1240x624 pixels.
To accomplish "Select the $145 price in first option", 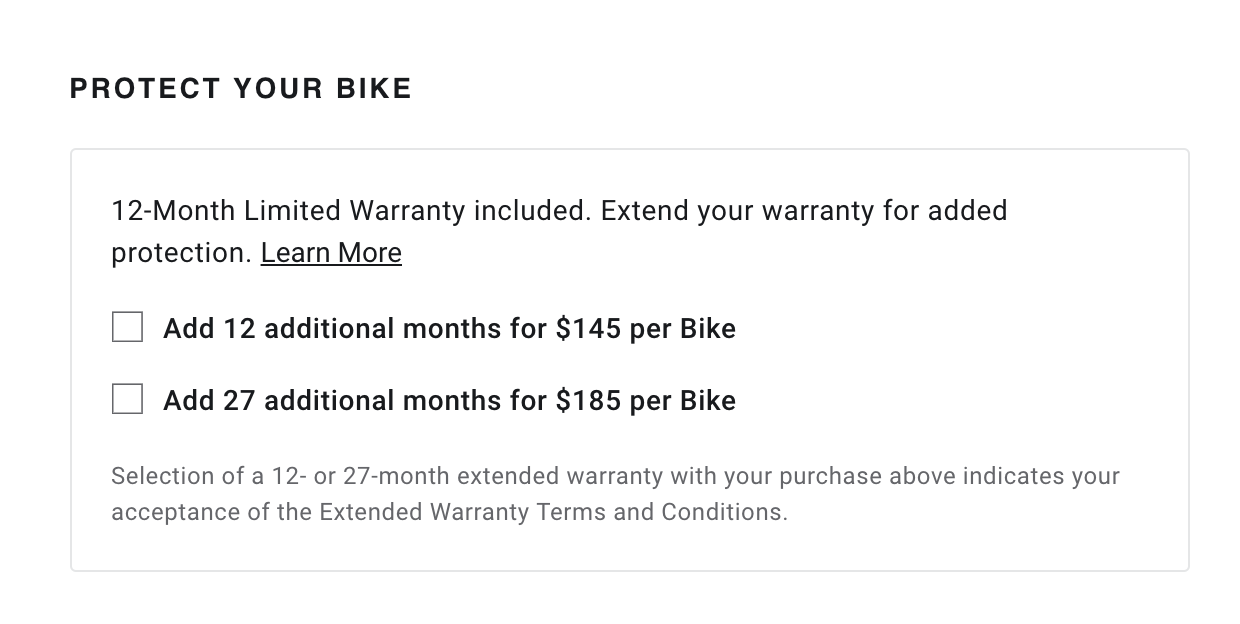I will click(588, 328).
